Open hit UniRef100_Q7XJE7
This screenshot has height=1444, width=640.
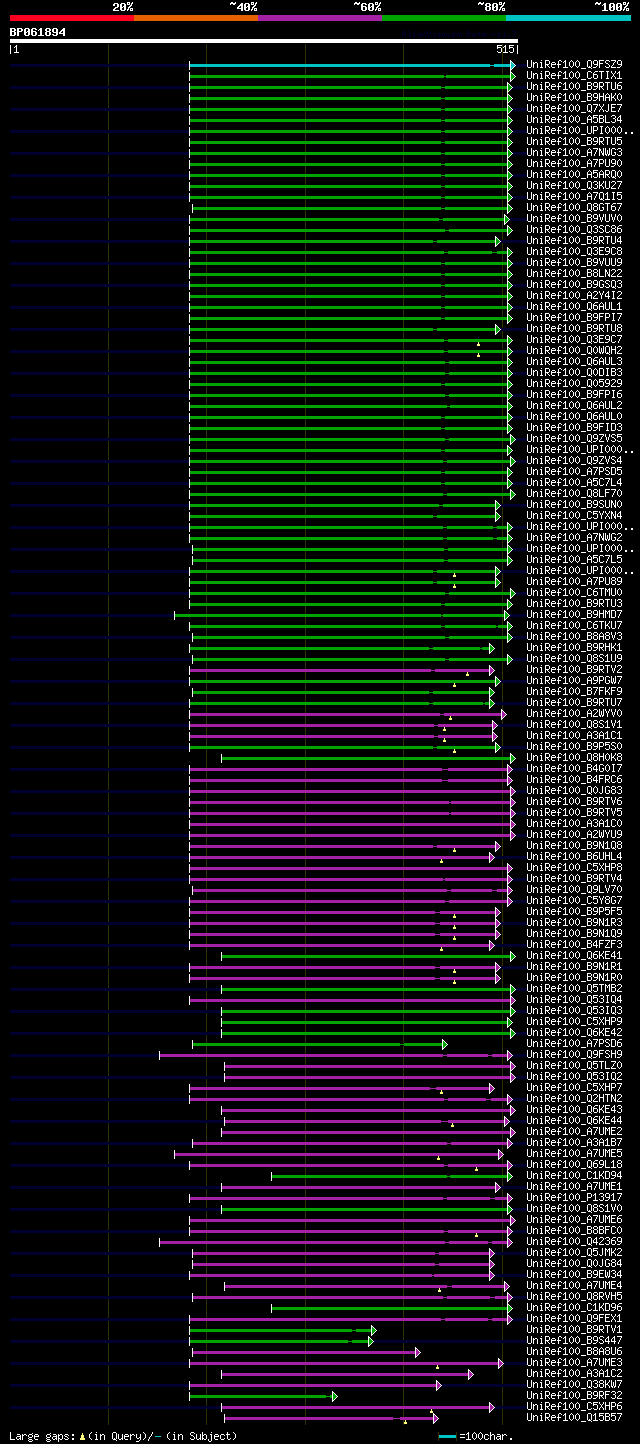574,109
